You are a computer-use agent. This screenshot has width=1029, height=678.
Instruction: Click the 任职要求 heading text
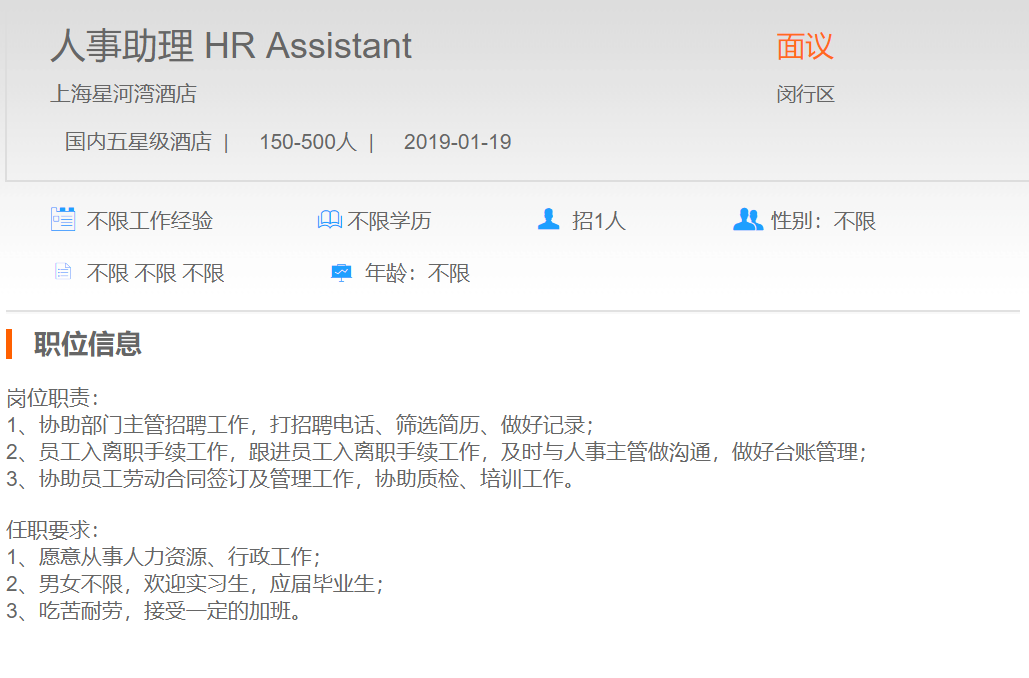tap(52, 531)
